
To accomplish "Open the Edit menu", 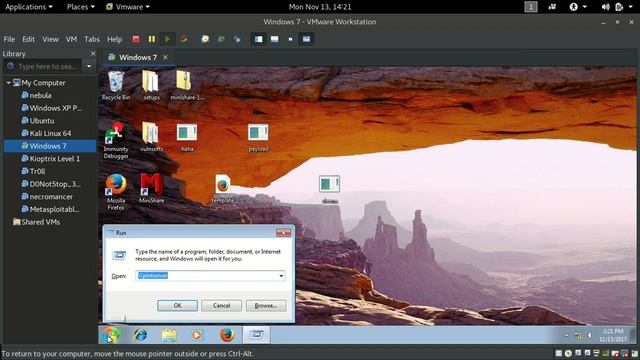I will [28, 39].
